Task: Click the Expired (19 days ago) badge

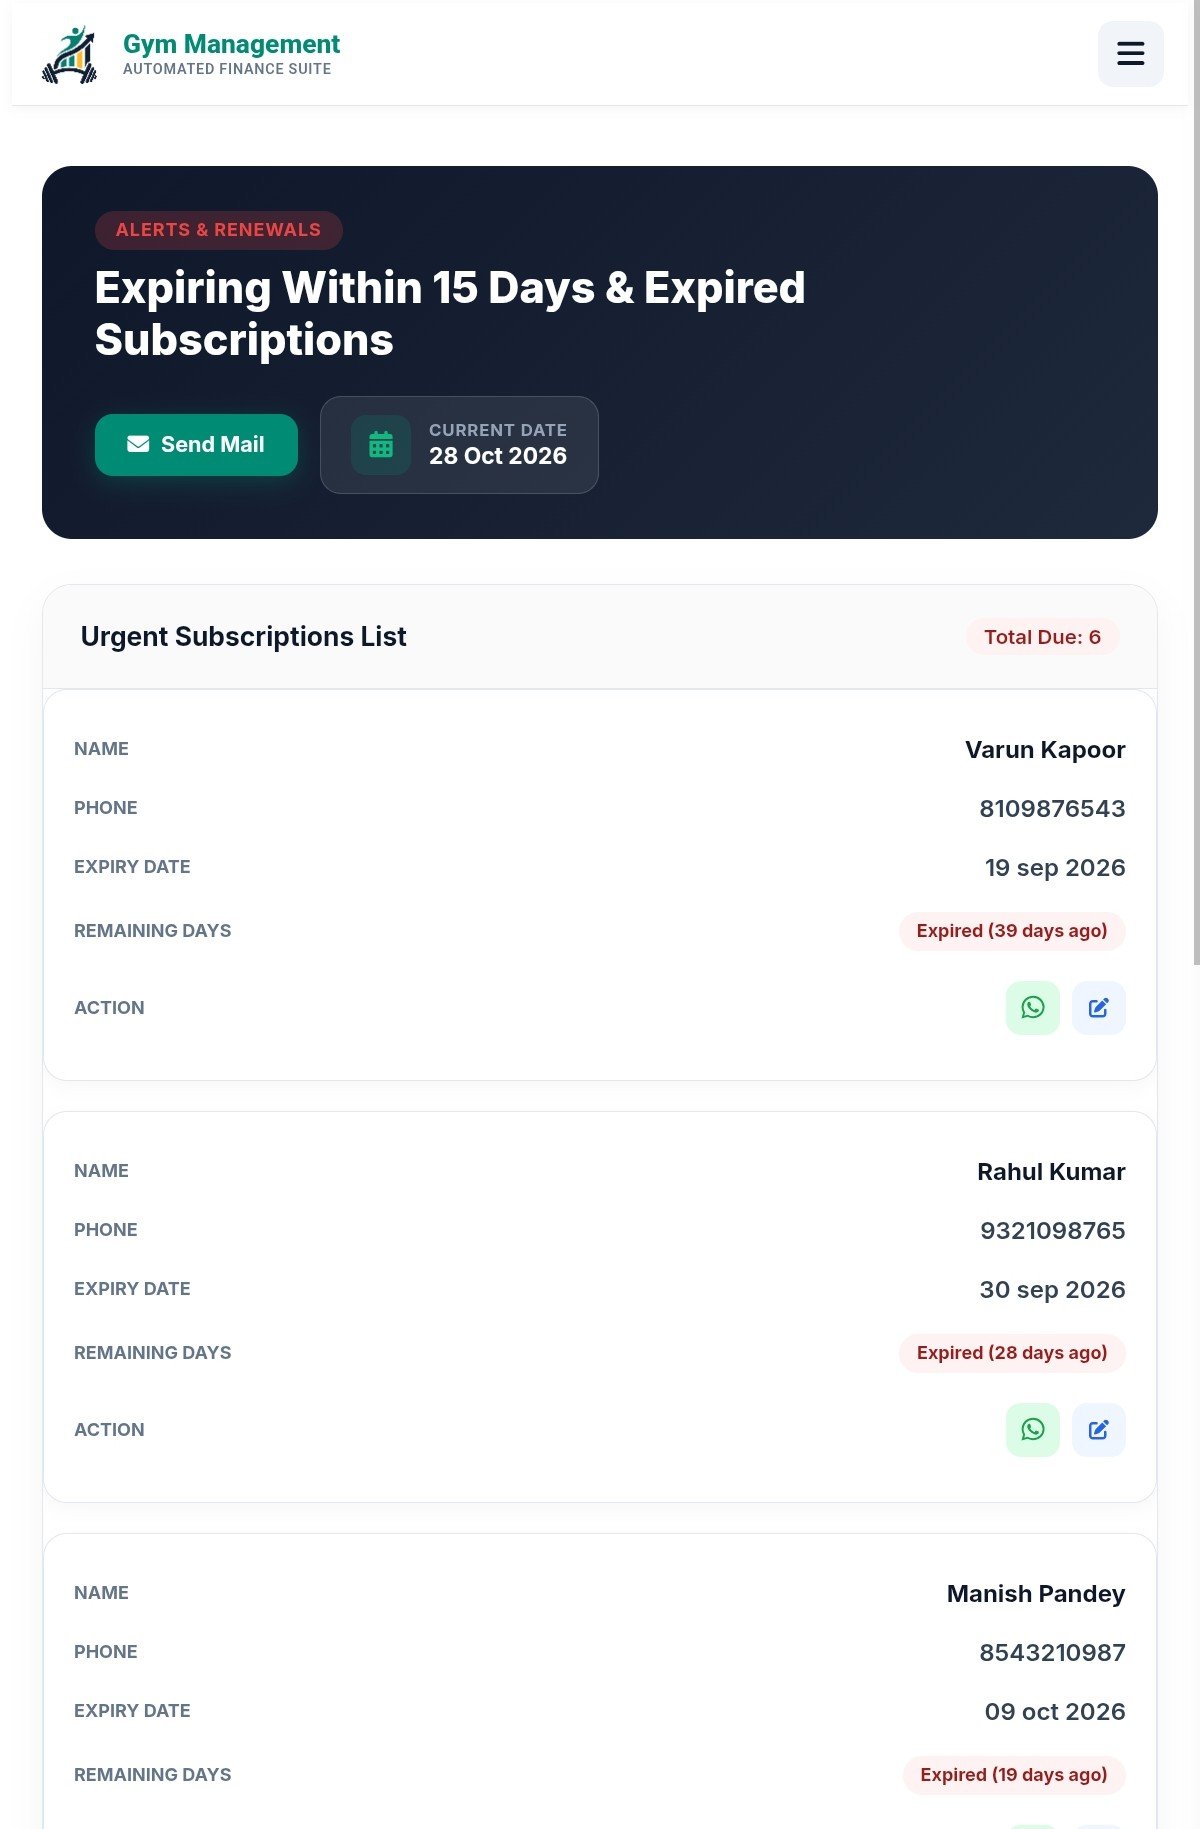Action: point(1014,1775)
